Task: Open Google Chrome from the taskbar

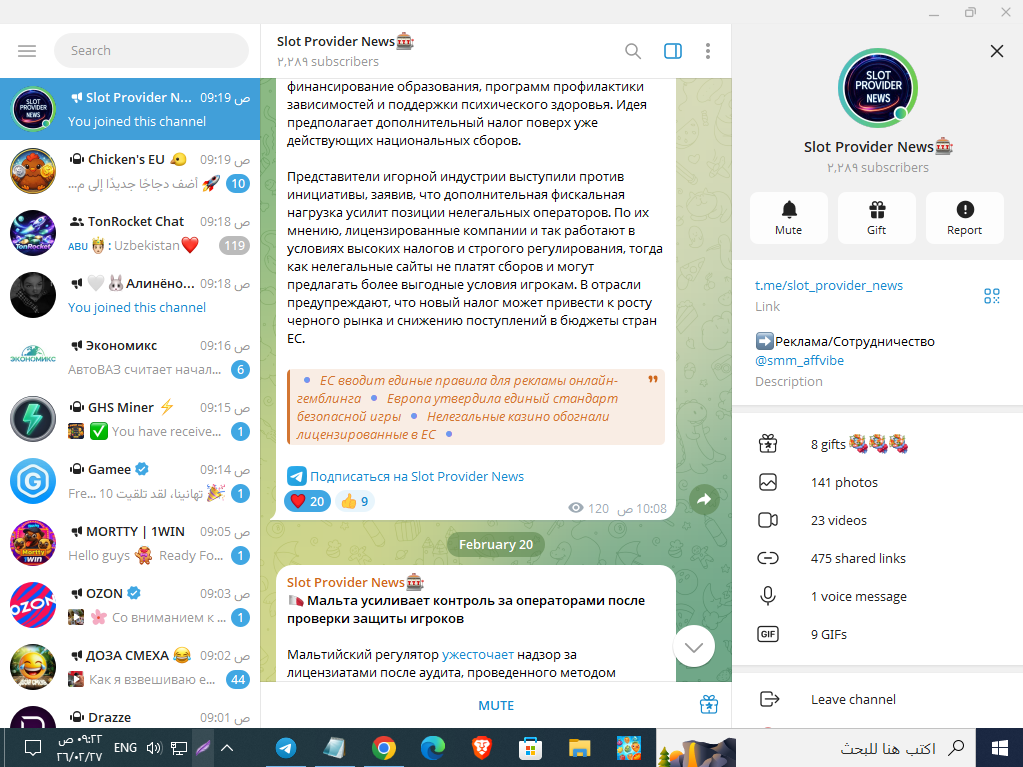Action: click(x=384, y=747)
